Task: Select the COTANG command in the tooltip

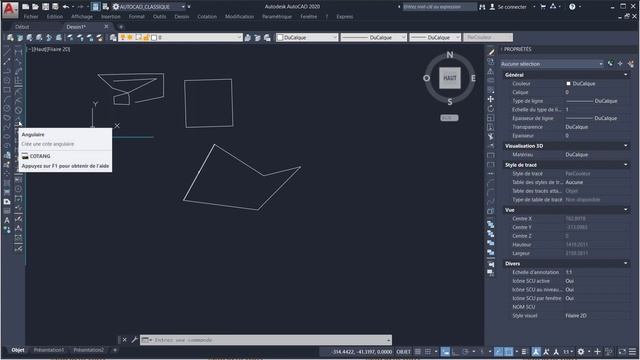Action: [x=40, y=156]
